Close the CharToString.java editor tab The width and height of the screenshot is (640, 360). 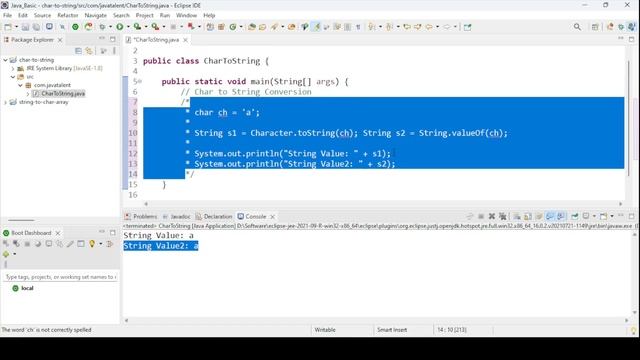(185, 40)
